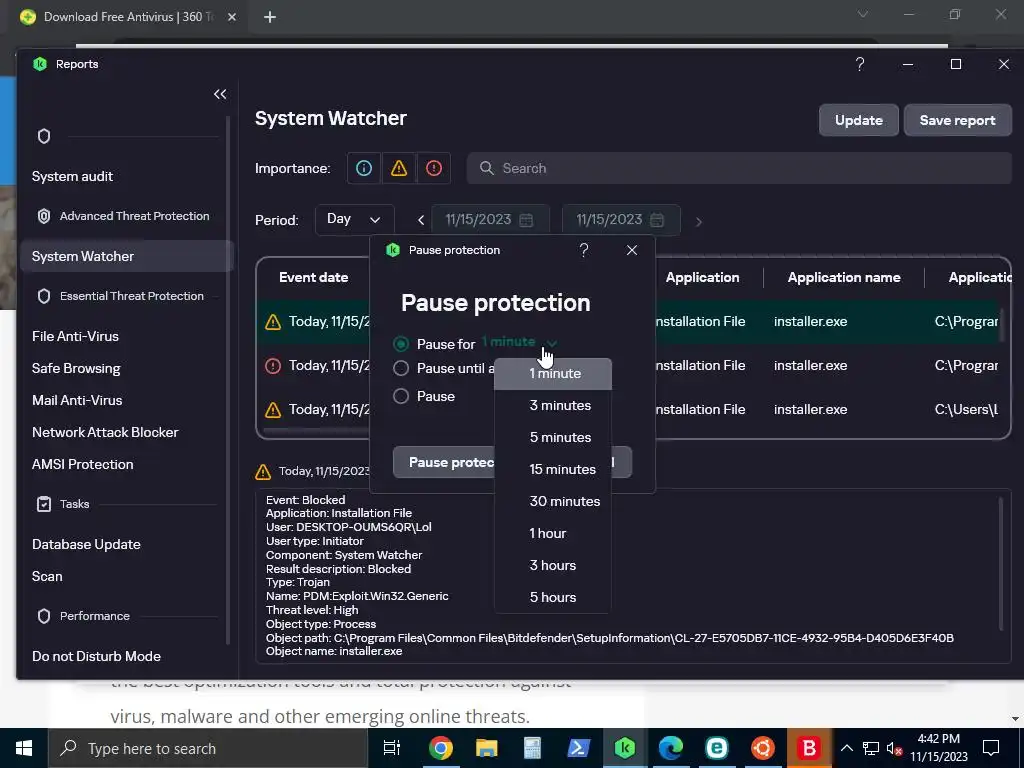1024x768 pixels.
Task: Close the Pause protection dialog
Action: coord(632,250)
